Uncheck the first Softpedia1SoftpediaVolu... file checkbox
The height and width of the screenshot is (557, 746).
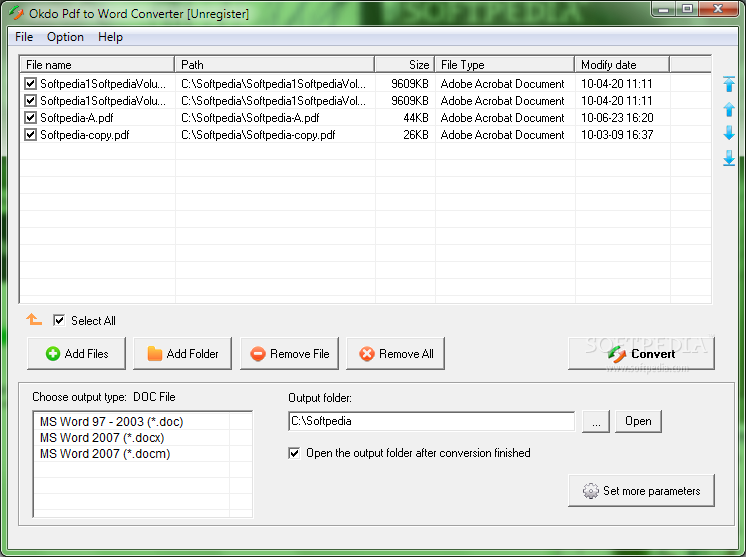[x=30, y=84]
